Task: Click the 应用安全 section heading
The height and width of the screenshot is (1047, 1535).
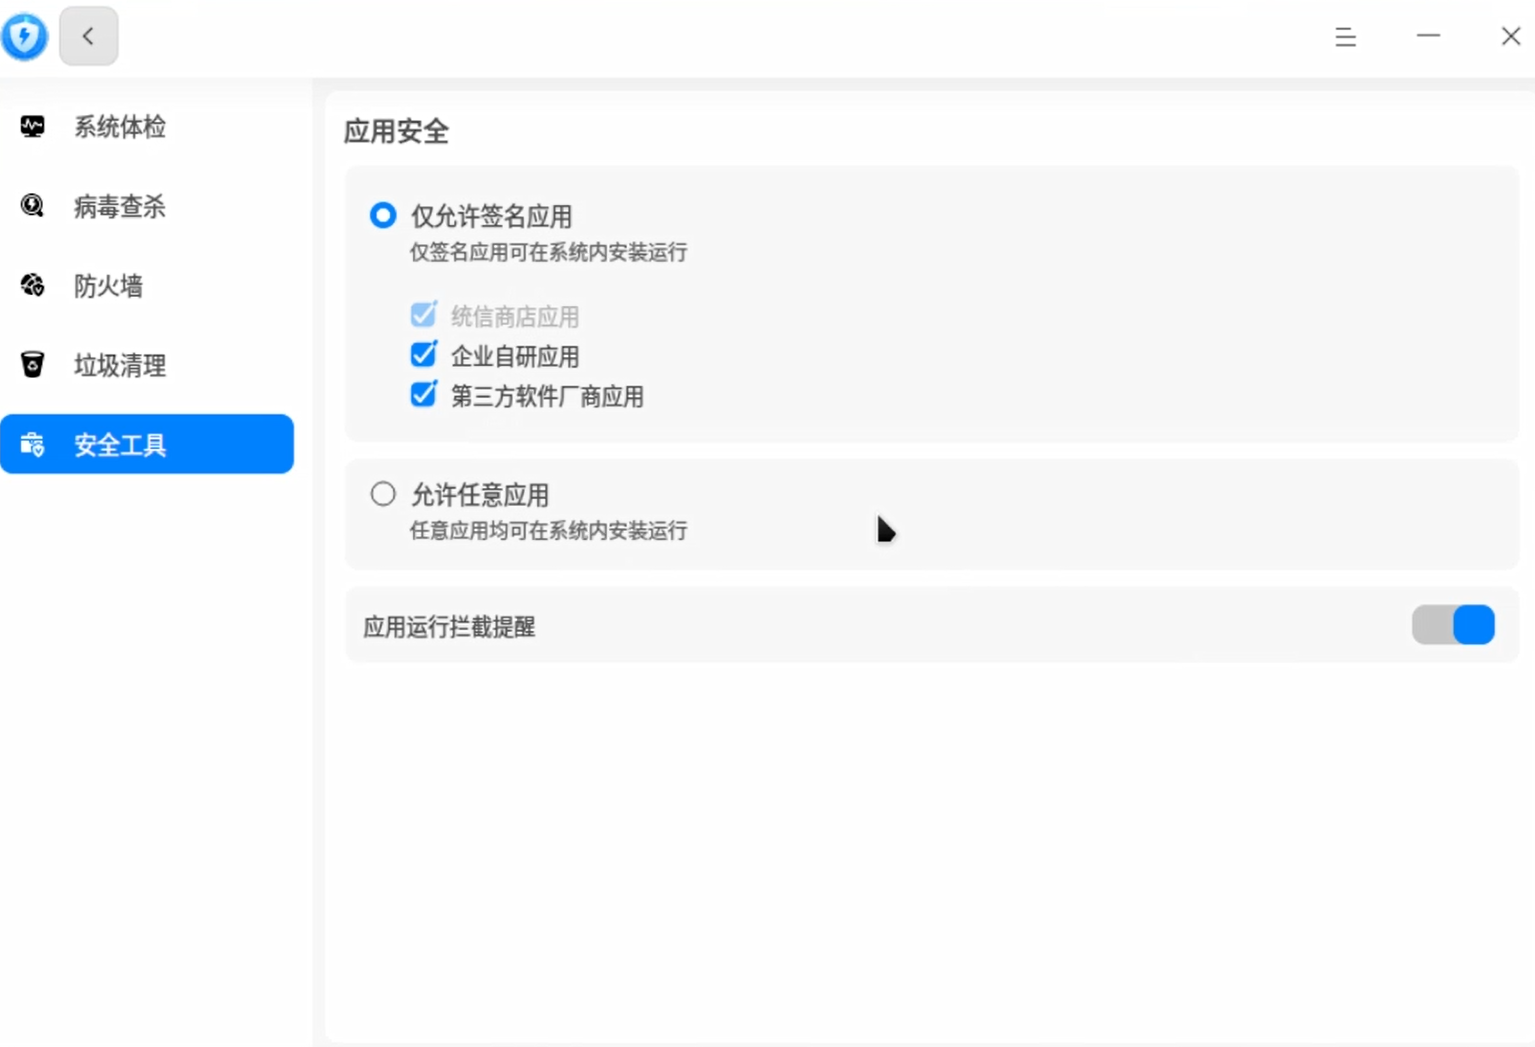Action: tap(396, 132)
